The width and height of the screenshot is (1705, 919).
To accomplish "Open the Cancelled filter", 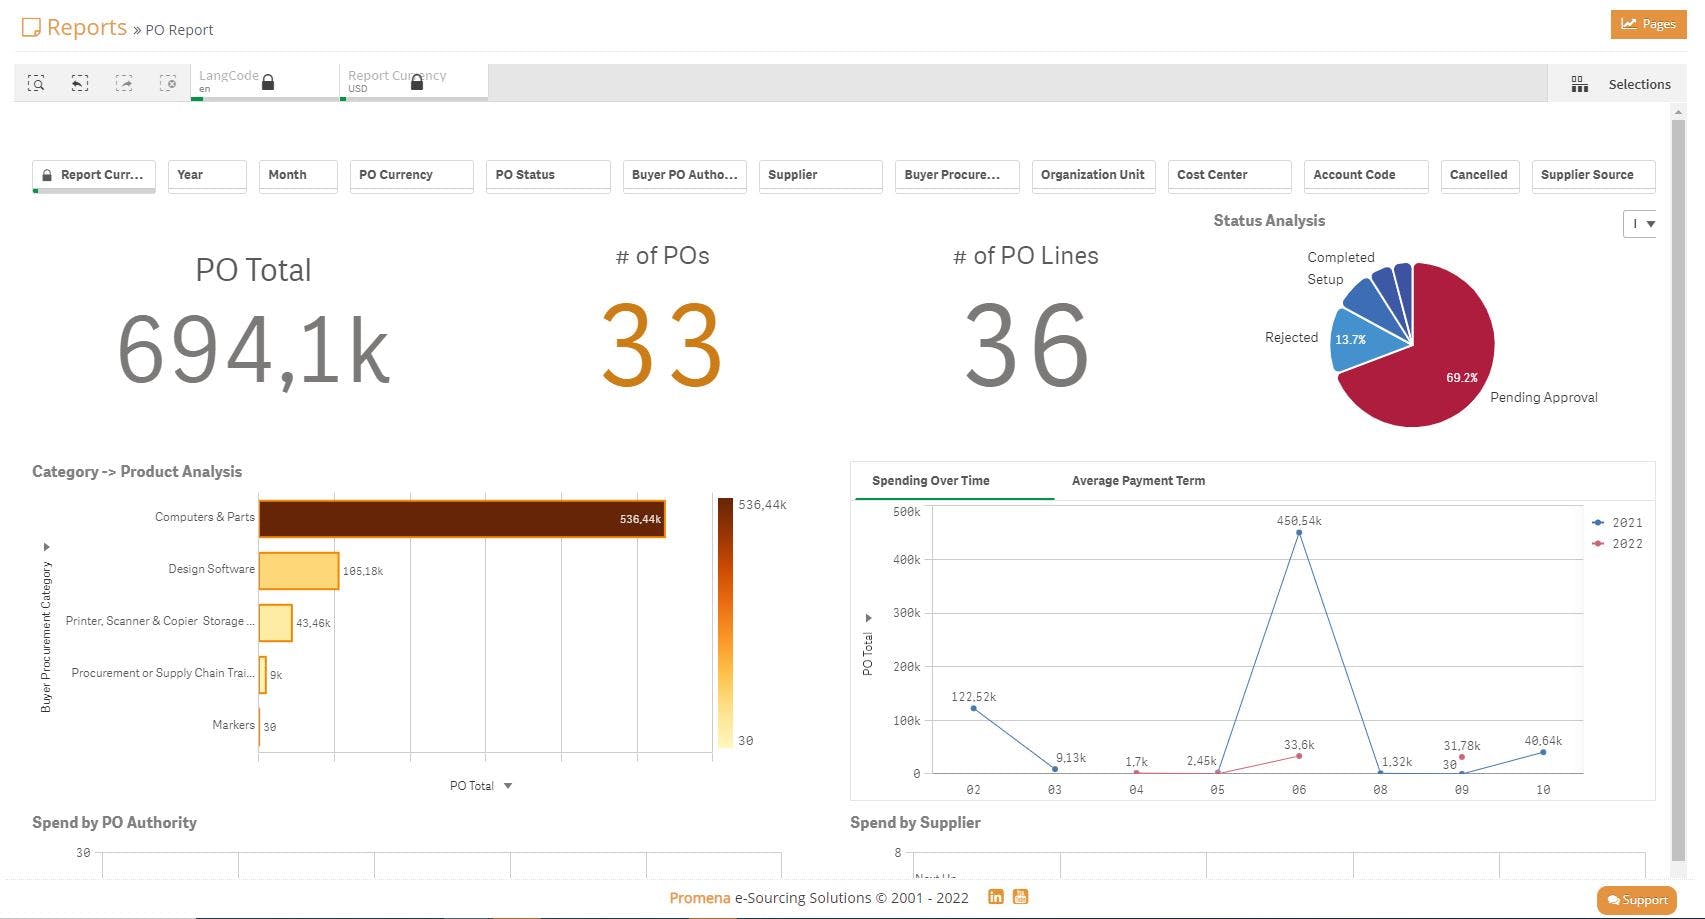I will pos(1480,175).
